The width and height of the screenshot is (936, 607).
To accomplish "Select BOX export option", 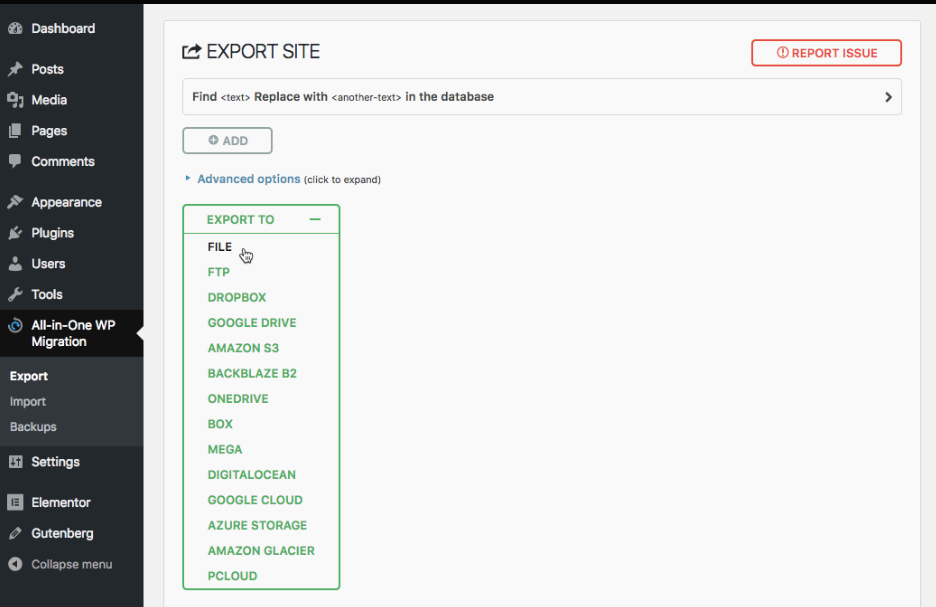I will click(x=220, y=424).
